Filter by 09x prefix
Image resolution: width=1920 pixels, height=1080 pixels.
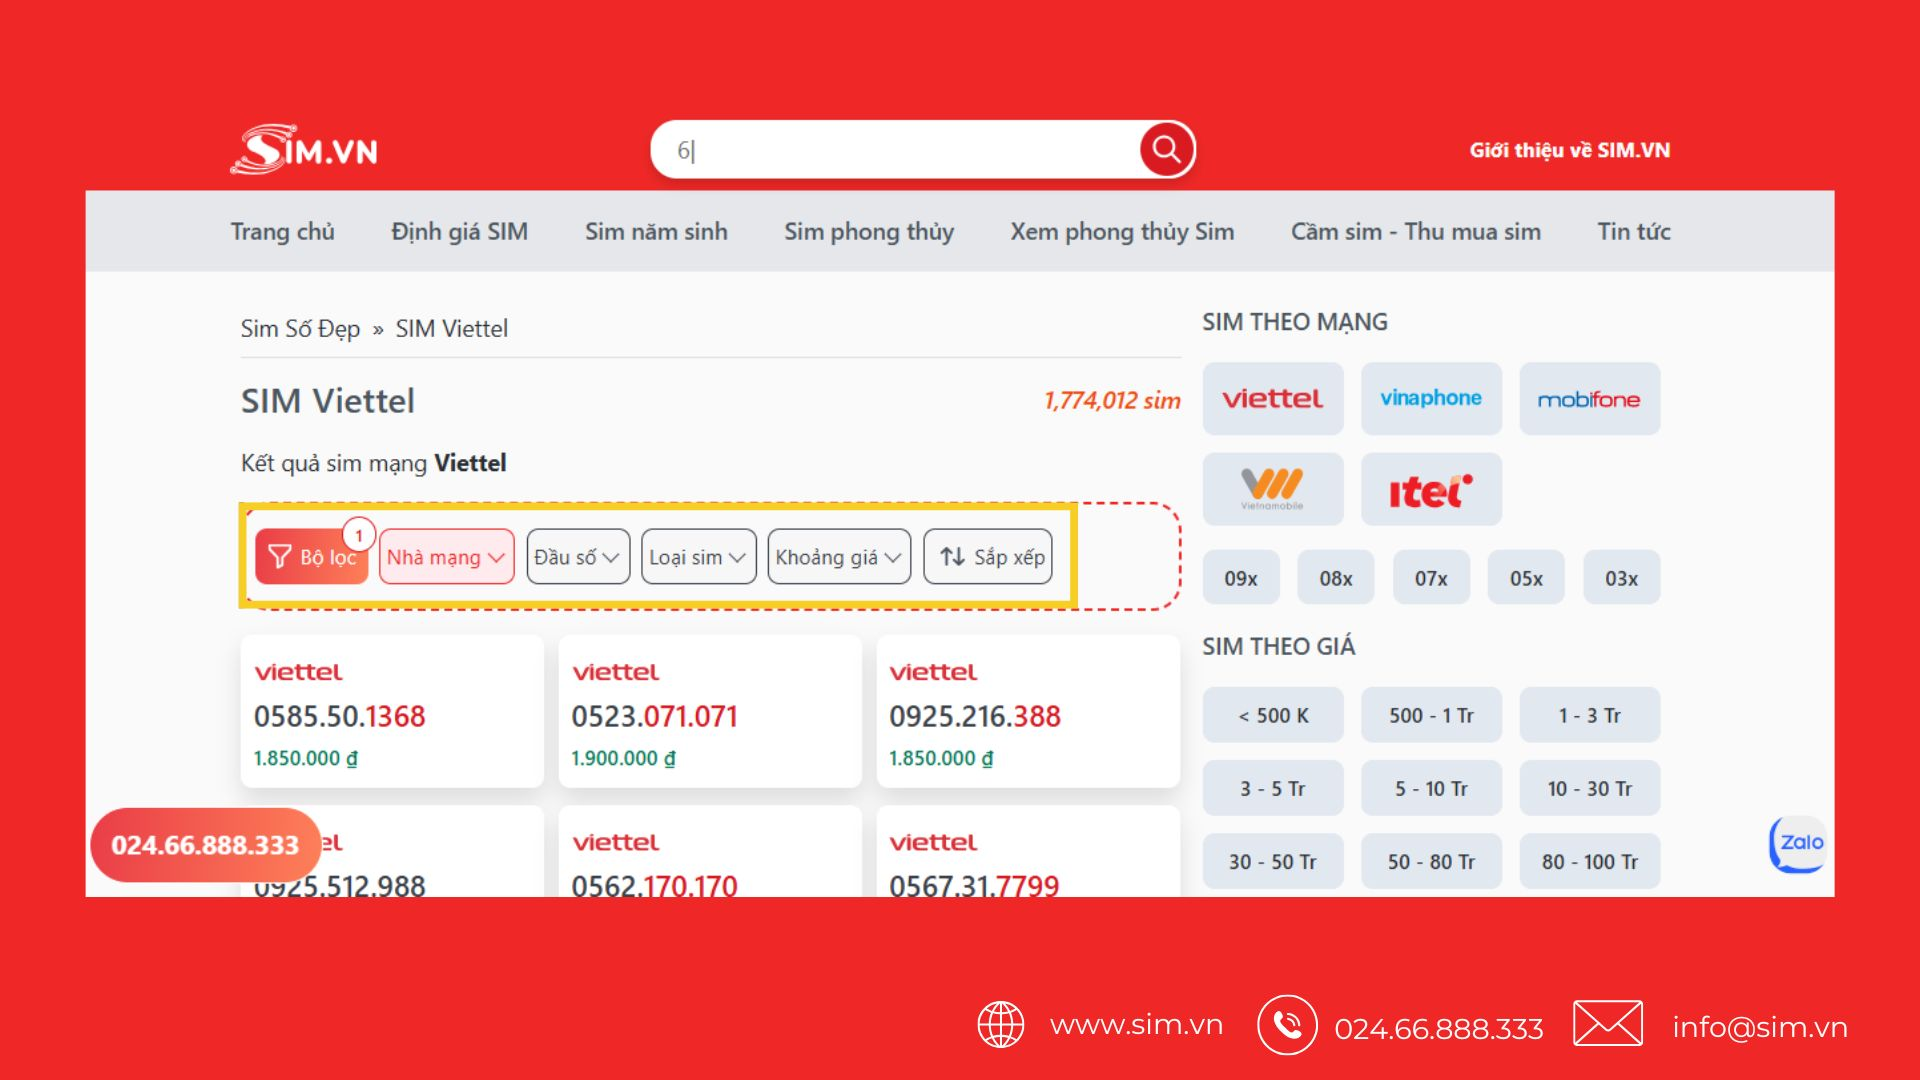coord(1241,578)
